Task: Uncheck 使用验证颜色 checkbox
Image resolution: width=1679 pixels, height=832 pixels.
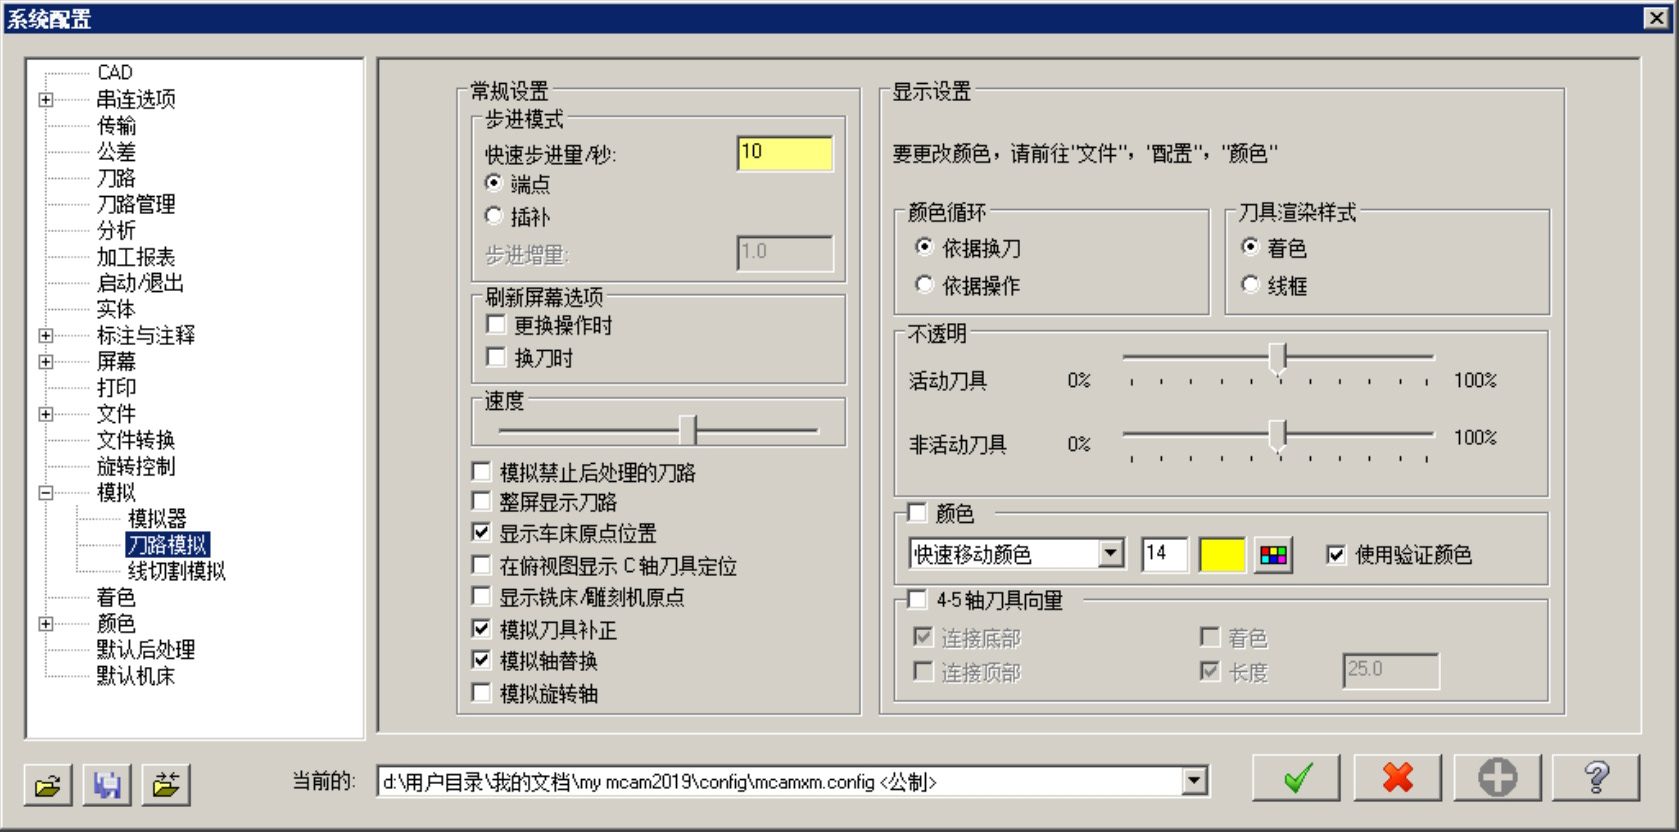Action: click(x=1336, y=554)
